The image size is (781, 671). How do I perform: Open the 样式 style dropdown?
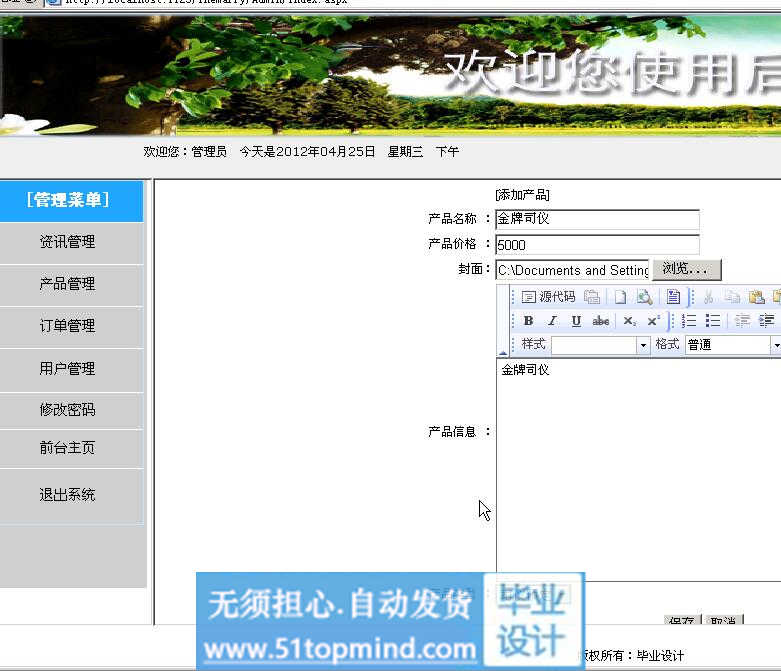click(x=600, y=345)
